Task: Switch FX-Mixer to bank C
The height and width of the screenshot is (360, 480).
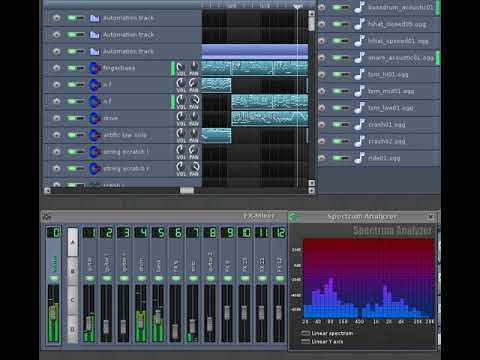Action: click(x=73, y=300)
